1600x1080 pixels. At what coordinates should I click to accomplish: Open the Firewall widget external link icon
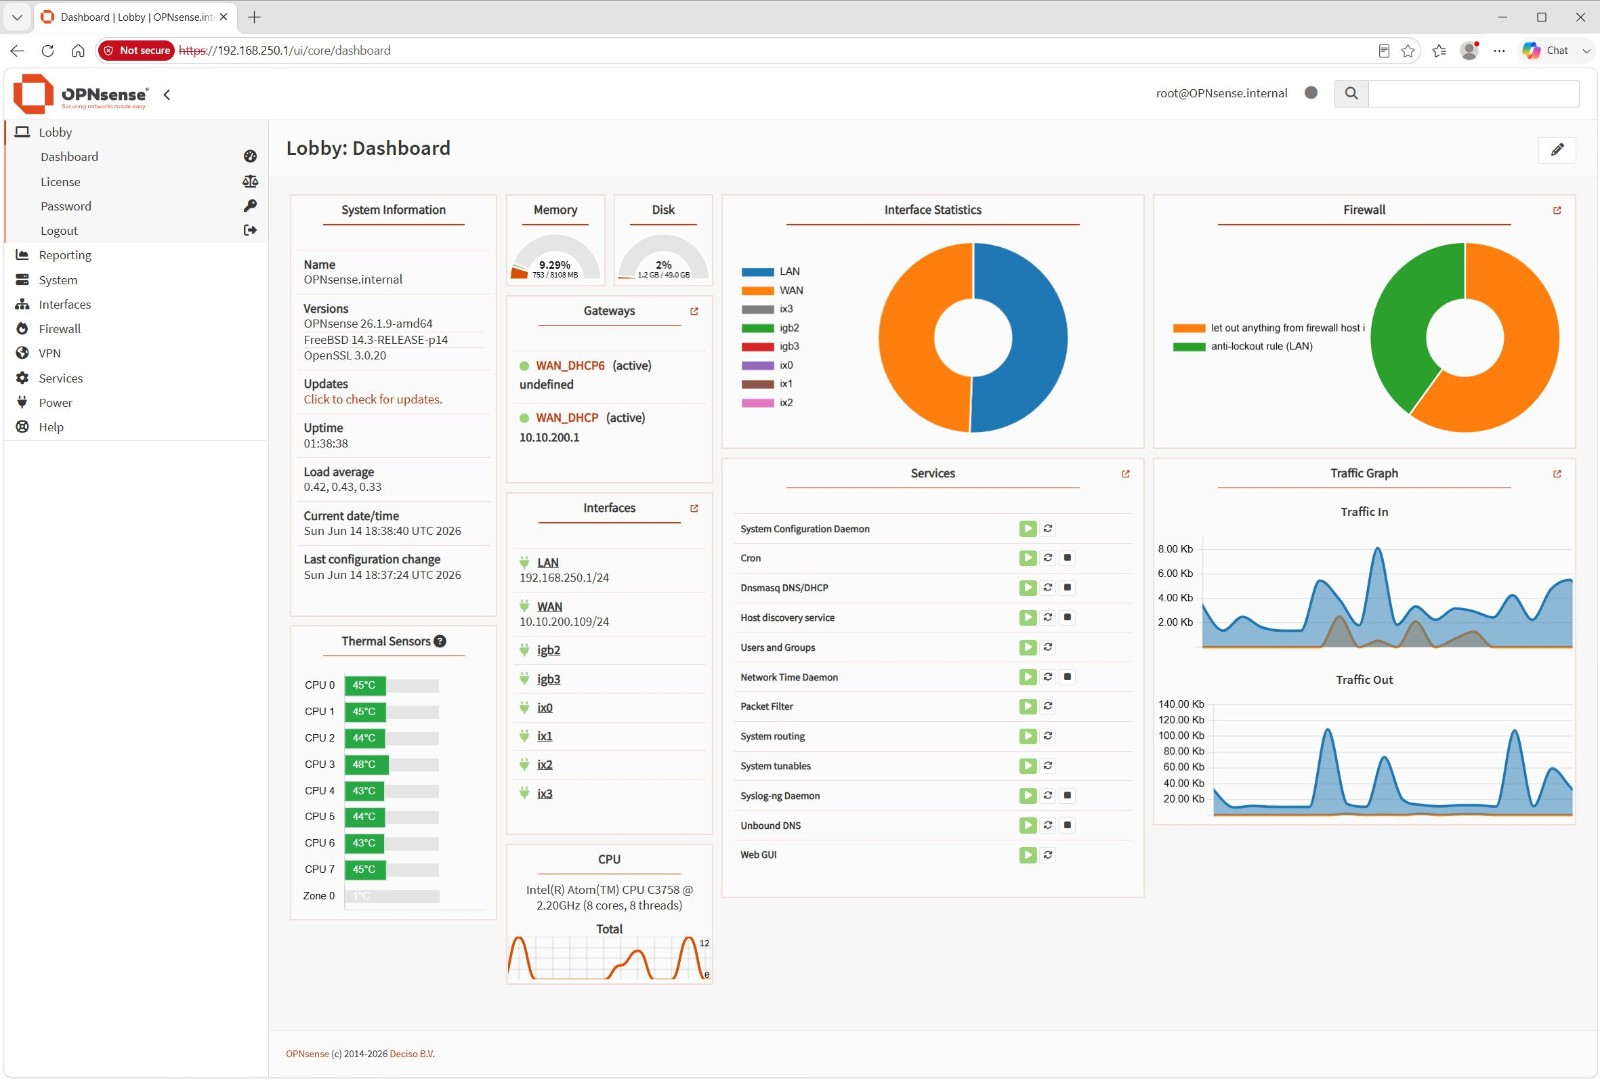pos(1557,210)
